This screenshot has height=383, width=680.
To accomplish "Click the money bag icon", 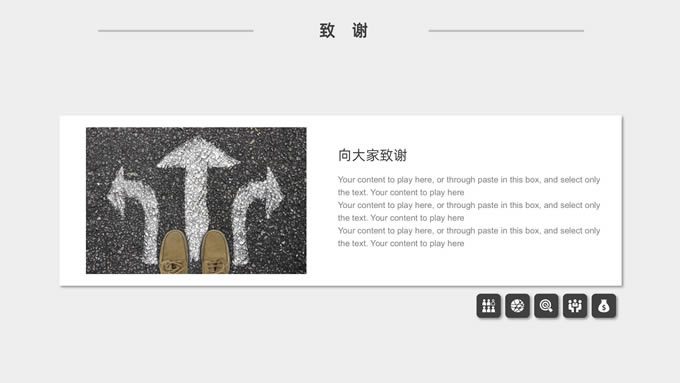I will (604, 306).
